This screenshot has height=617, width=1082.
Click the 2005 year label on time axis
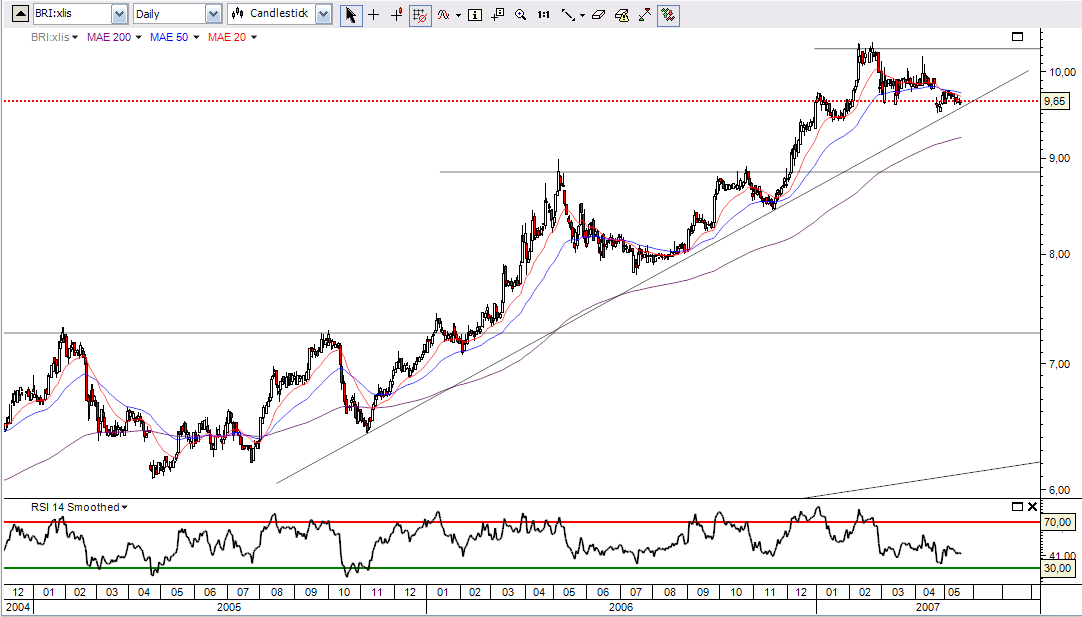(229, 607)
